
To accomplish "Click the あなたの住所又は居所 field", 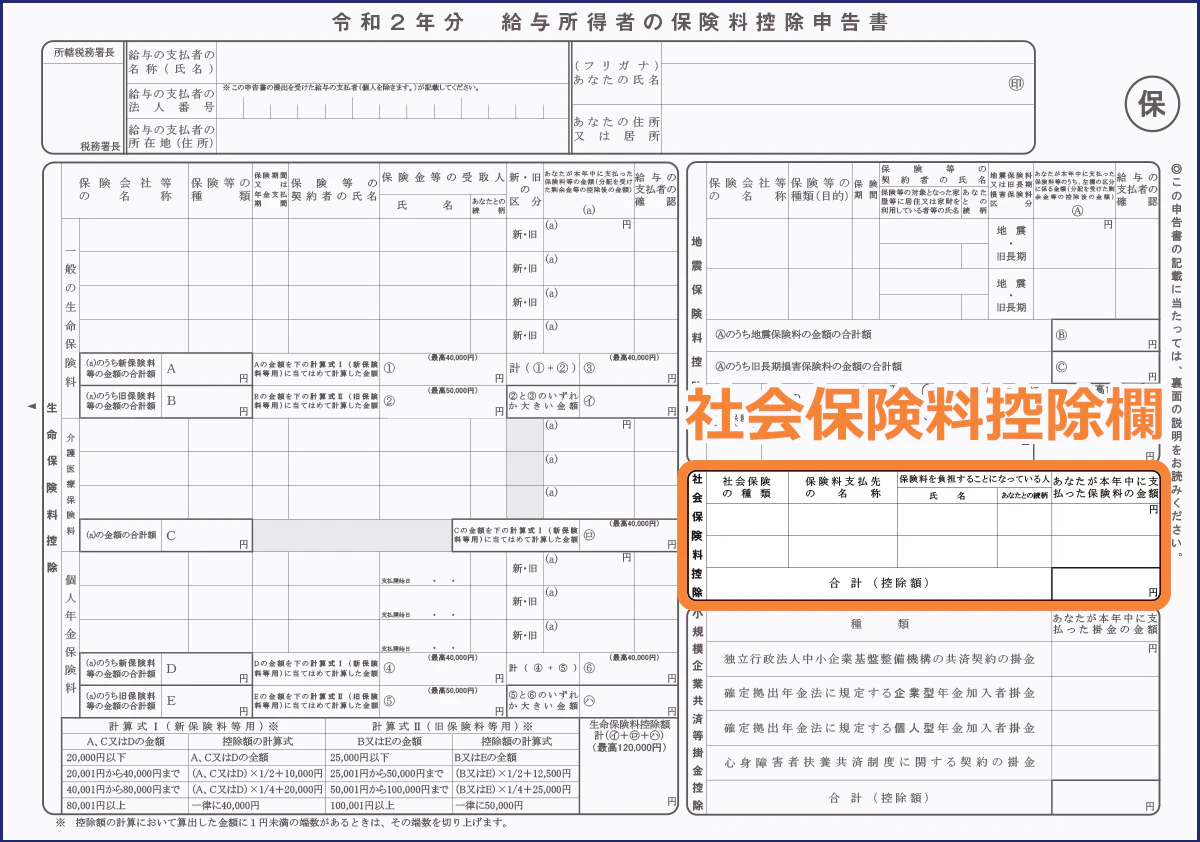I will [846, 129].
